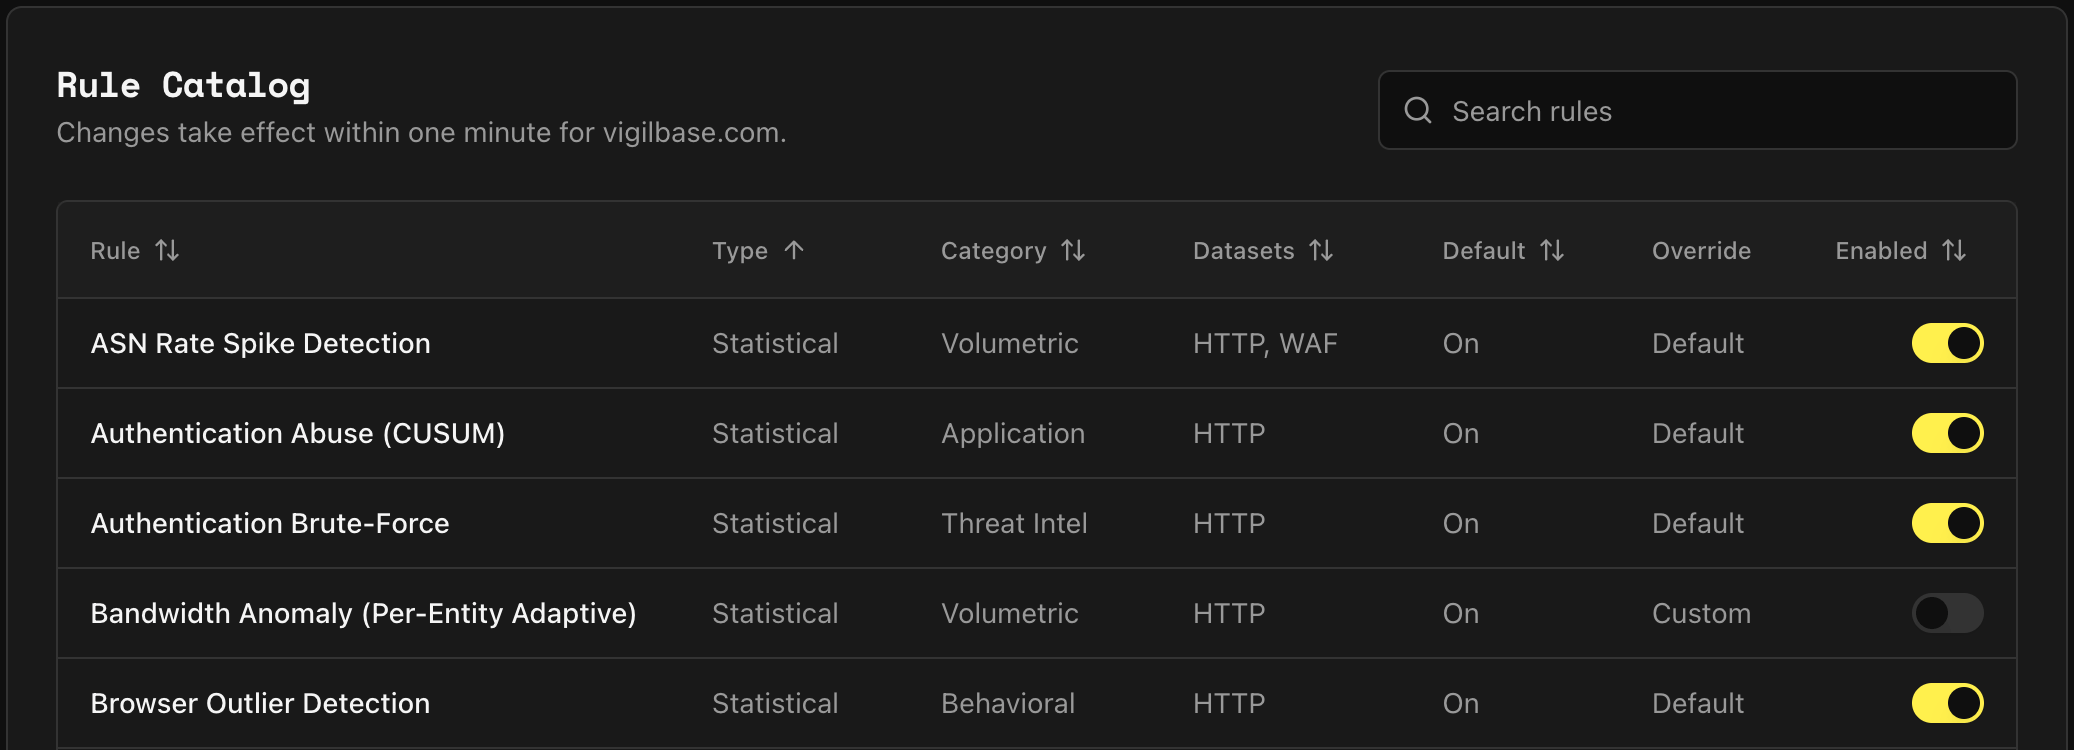
Task: Click the Threat Intel category cell
Action: 1014,523
